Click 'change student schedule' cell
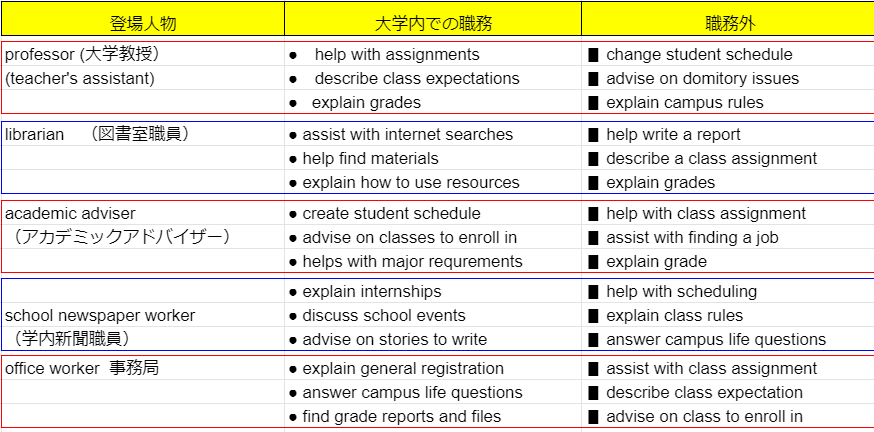This screenshot has height=432, width=874. [728, 54]
